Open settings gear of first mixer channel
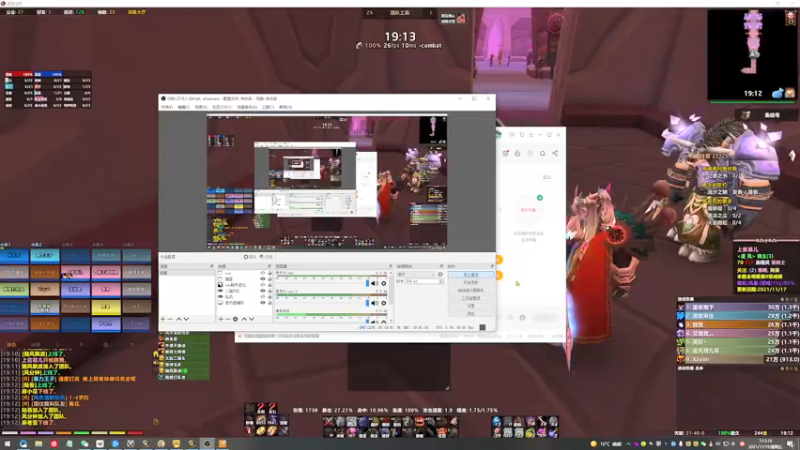800x450 pixels. click(384, 283)
